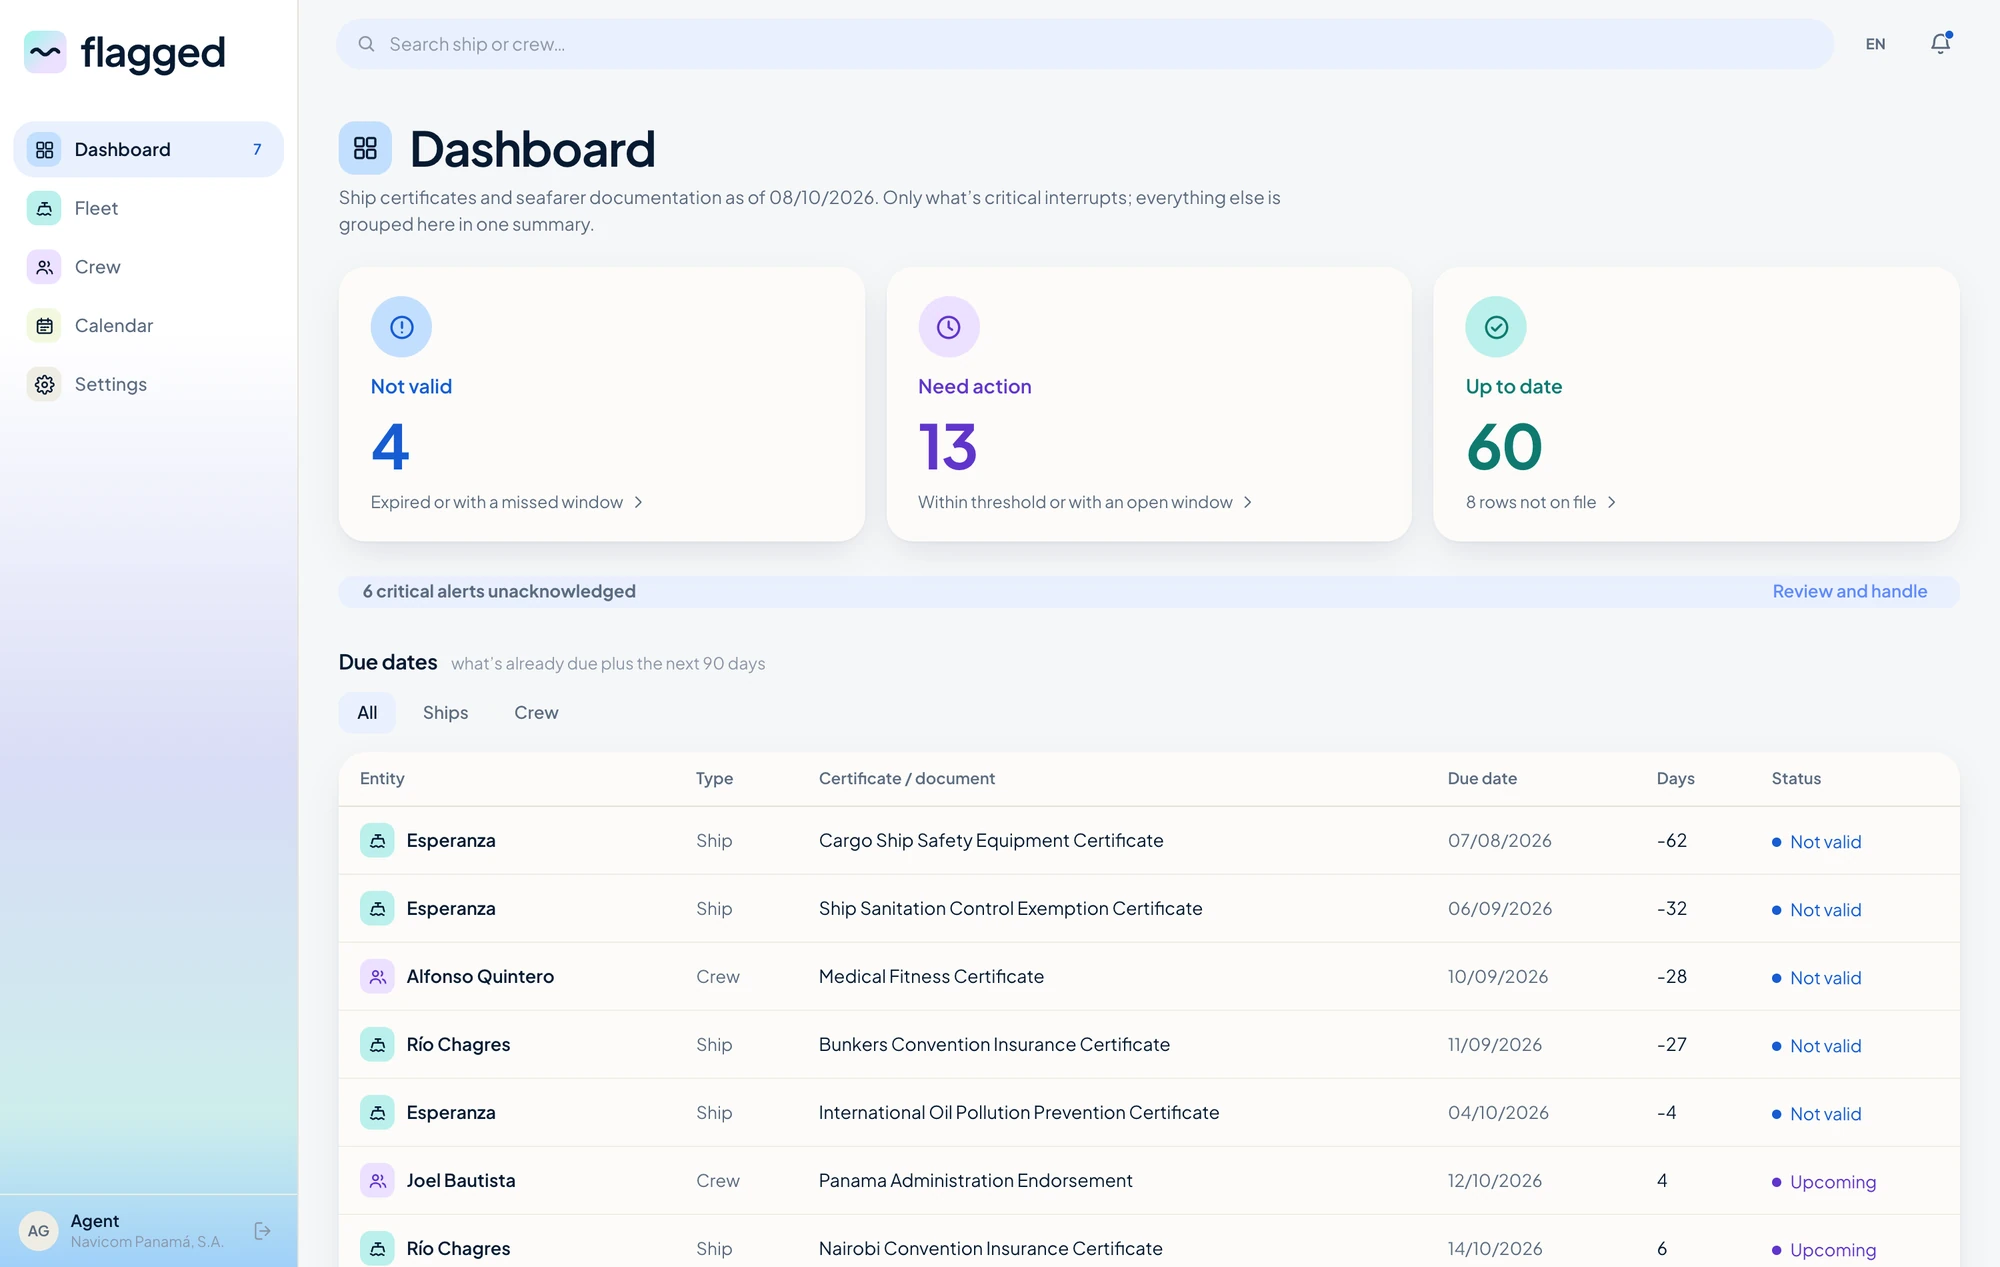The height and width of the screenshot is (1267, 2000).
Task: Click the Up to date checkmark icon
Action: [1496, 327]
